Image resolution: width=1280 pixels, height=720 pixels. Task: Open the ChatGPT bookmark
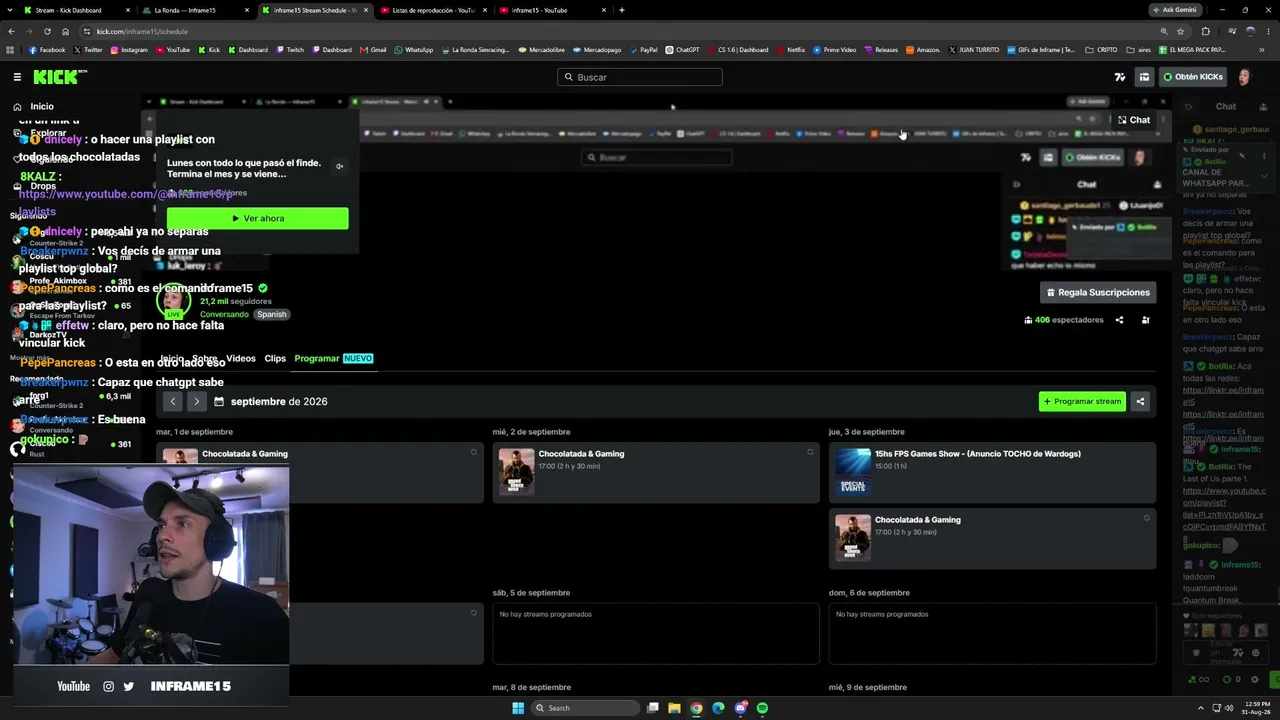click(682, 50)
